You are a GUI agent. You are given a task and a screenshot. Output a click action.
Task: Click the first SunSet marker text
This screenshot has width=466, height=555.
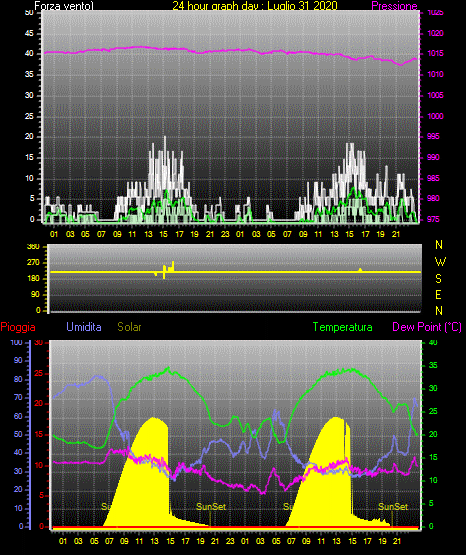pyautogui.click(x=211, y=507)
